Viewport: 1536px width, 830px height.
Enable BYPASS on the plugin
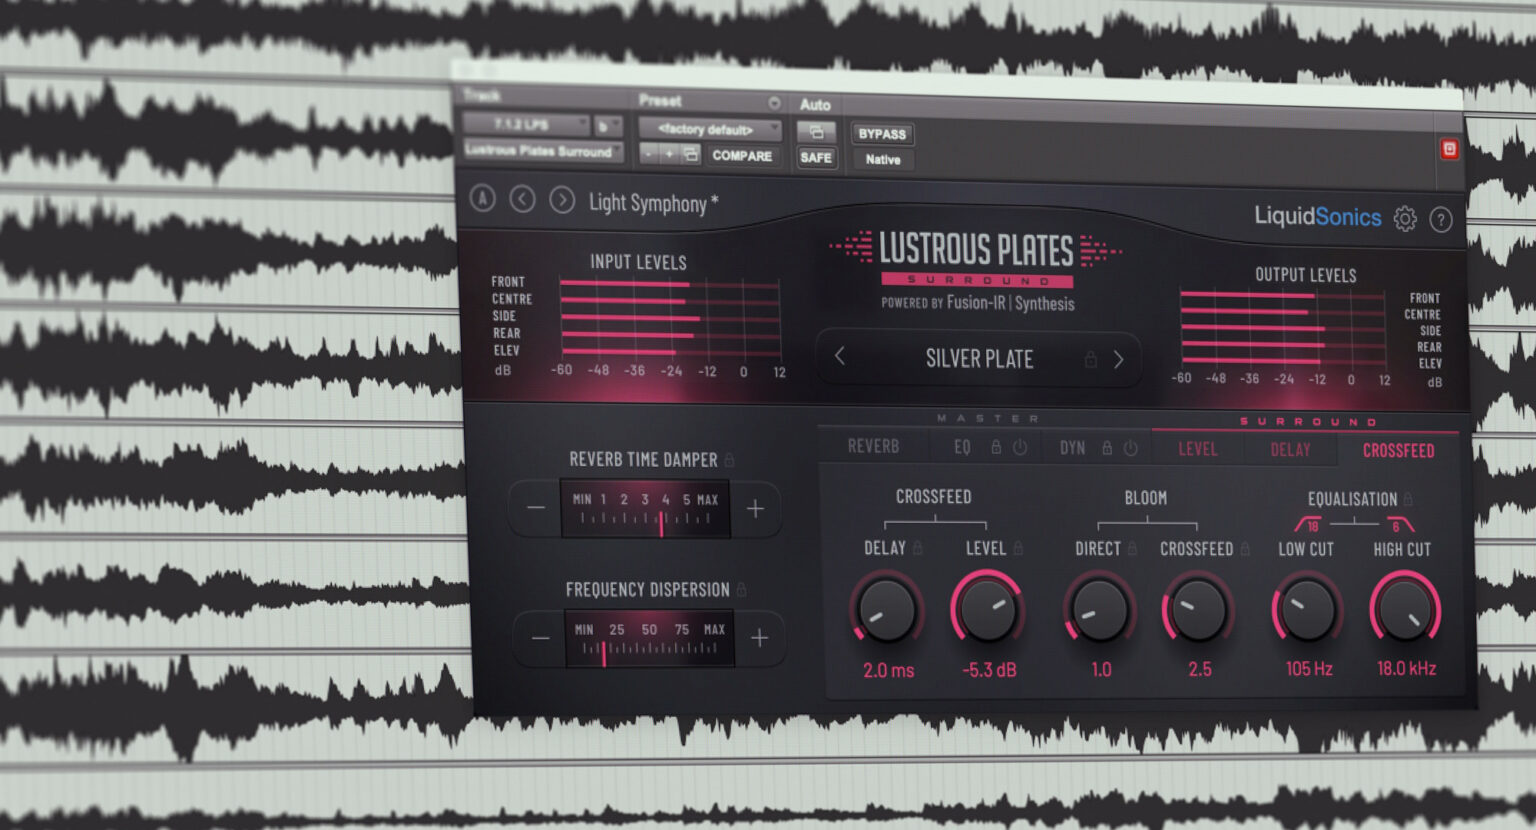pyautogui.click(x=881, y=133)
